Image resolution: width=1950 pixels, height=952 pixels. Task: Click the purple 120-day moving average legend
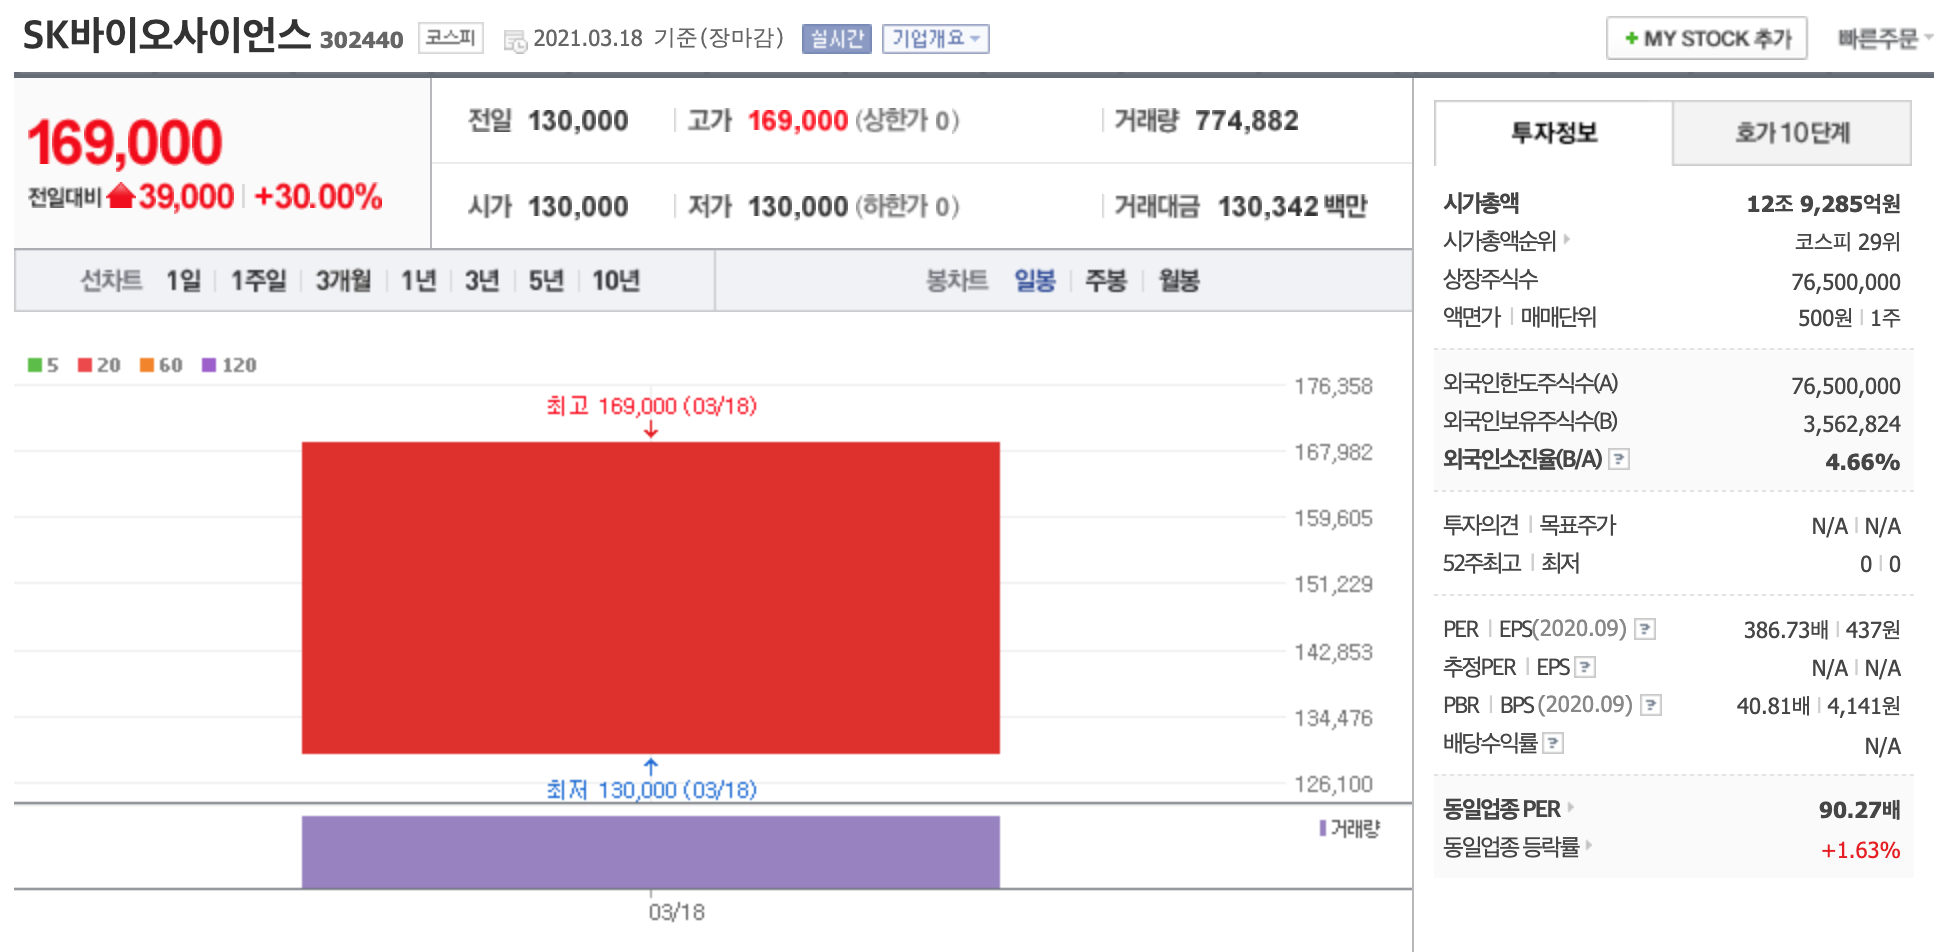tap(229, 365)
